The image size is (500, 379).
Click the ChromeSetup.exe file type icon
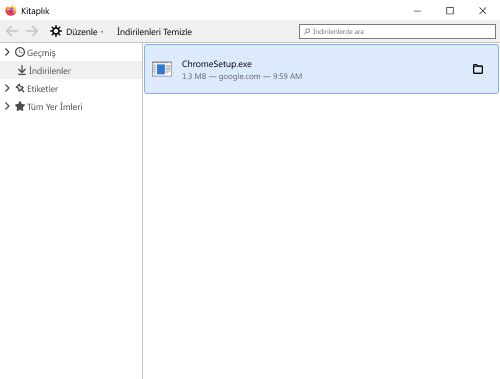[x=162, y=69]
